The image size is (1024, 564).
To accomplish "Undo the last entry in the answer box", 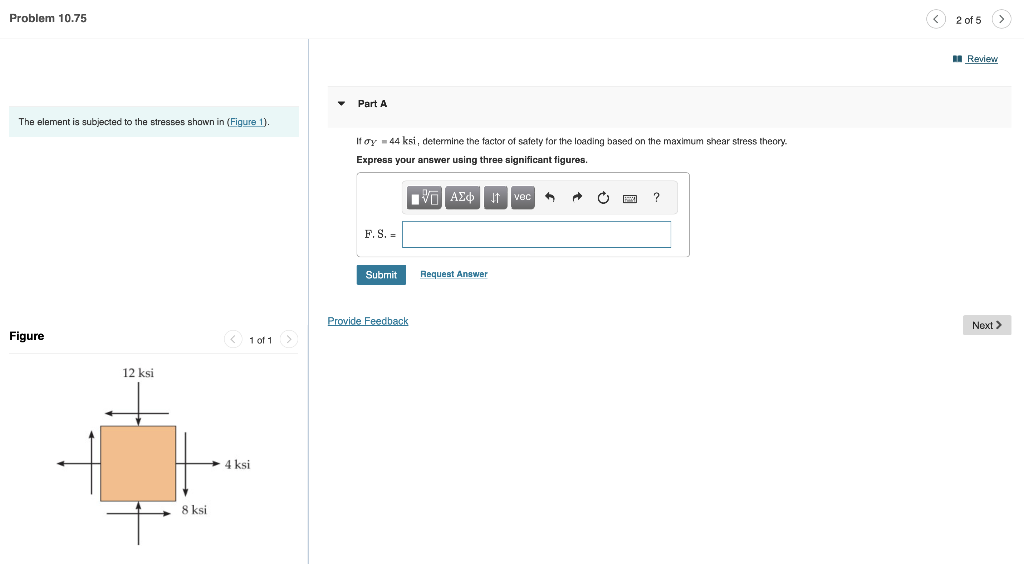I will click(550, 197).
